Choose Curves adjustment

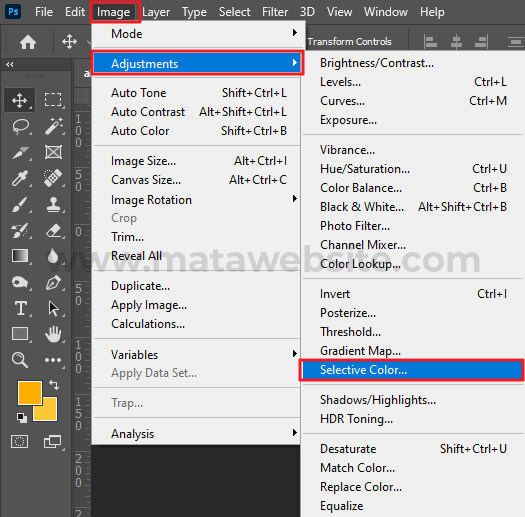point(413,101)
